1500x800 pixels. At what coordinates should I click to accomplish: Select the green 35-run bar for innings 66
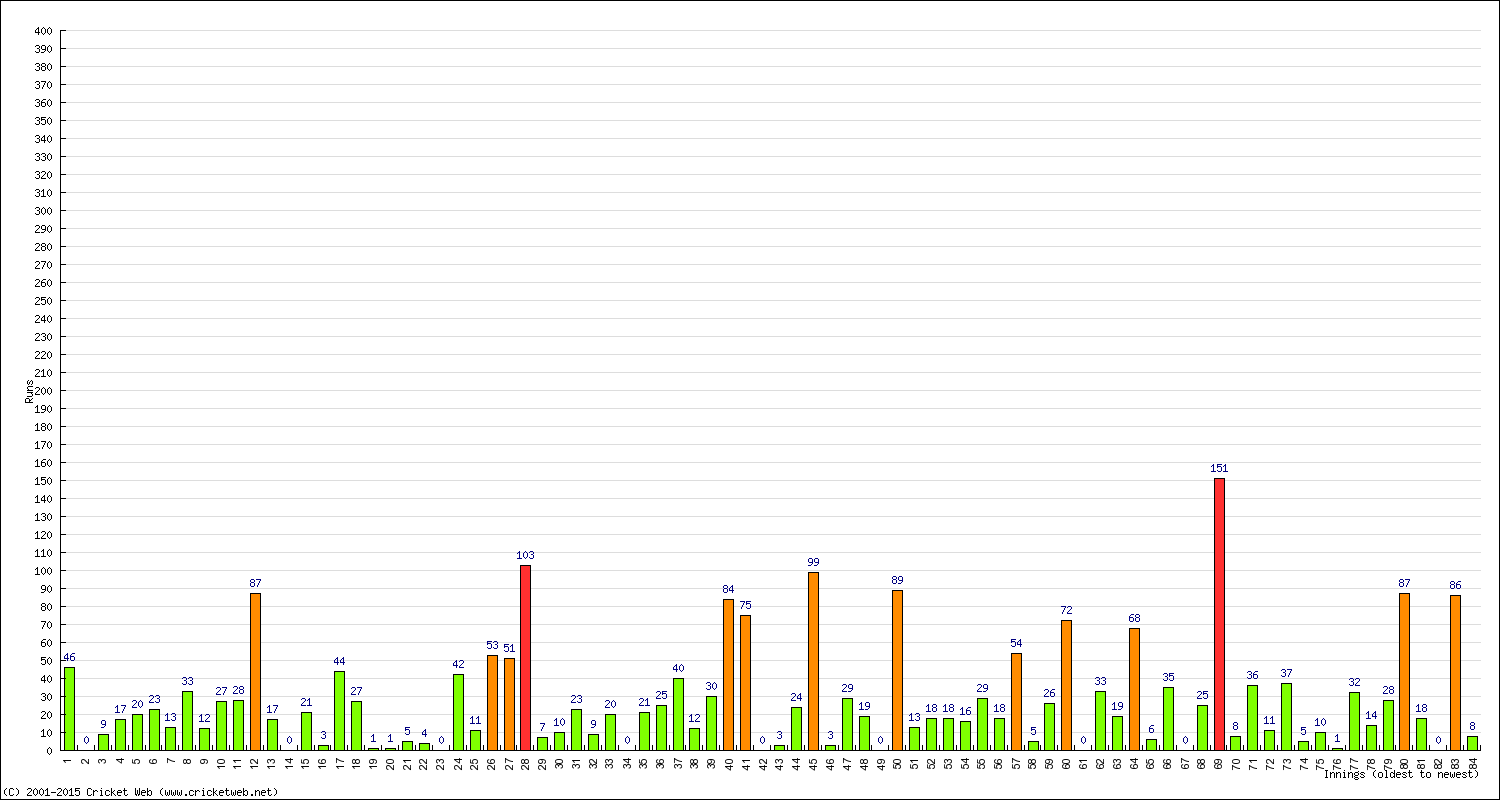[x=1168, y=718]
